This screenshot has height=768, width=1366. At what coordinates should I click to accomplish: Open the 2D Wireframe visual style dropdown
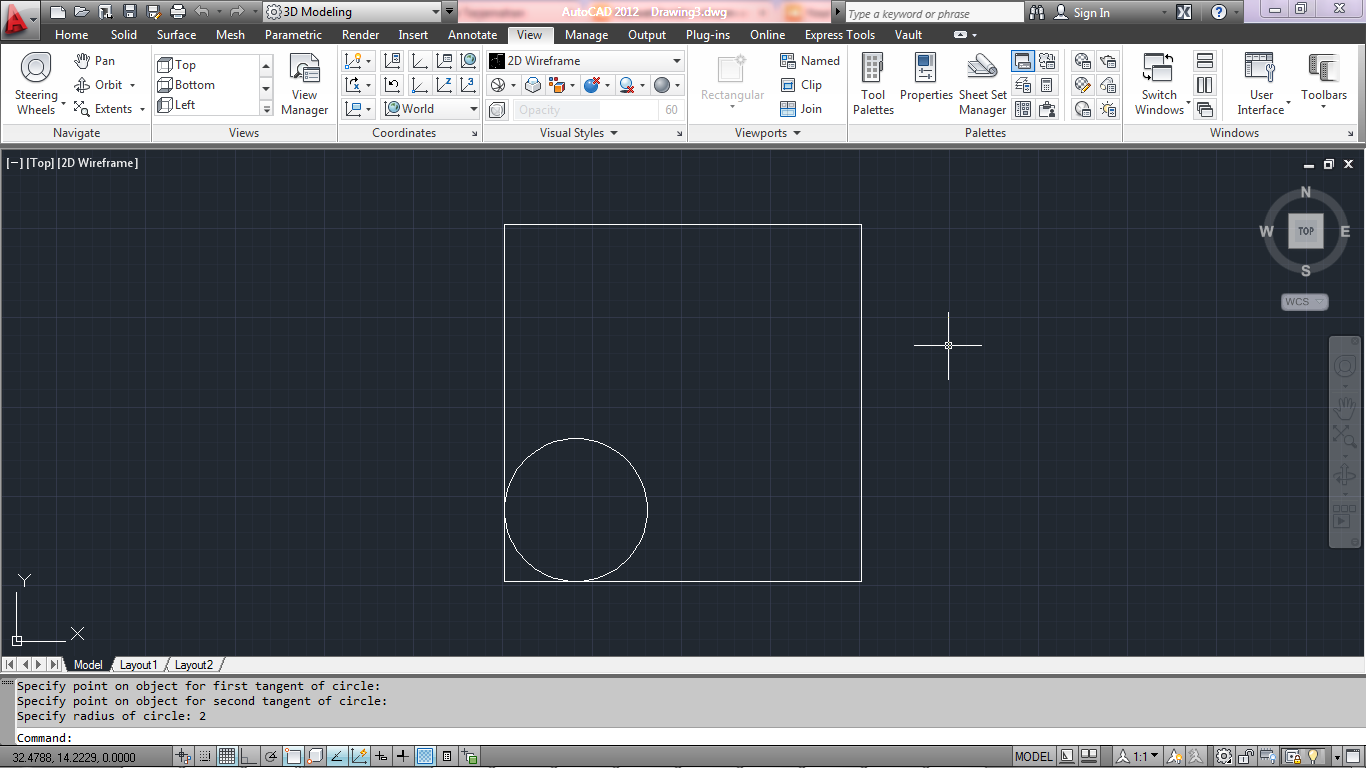pyautogui.click(x=676, y=60)
